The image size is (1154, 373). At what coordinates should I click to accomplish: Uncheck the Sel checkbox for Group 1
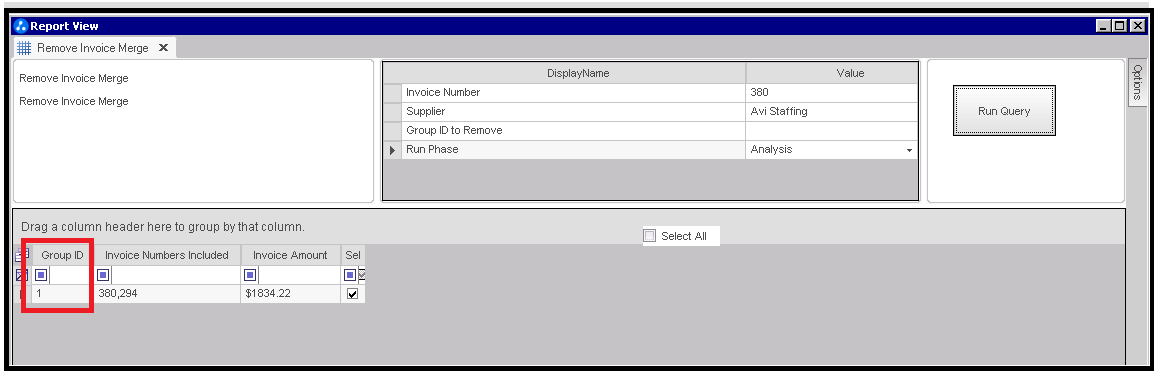coord(353,294)
